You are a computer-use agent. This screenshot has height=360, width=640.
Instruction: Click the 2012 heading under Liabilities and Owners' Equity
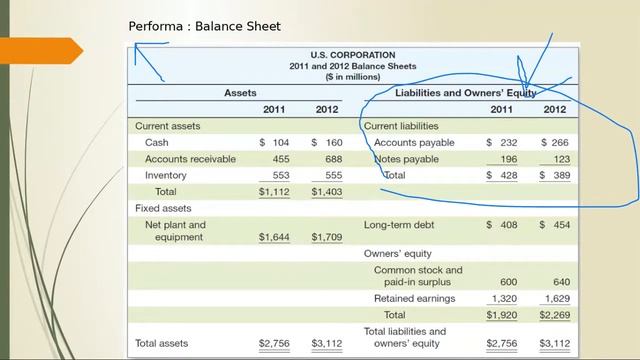pos(555,109)
